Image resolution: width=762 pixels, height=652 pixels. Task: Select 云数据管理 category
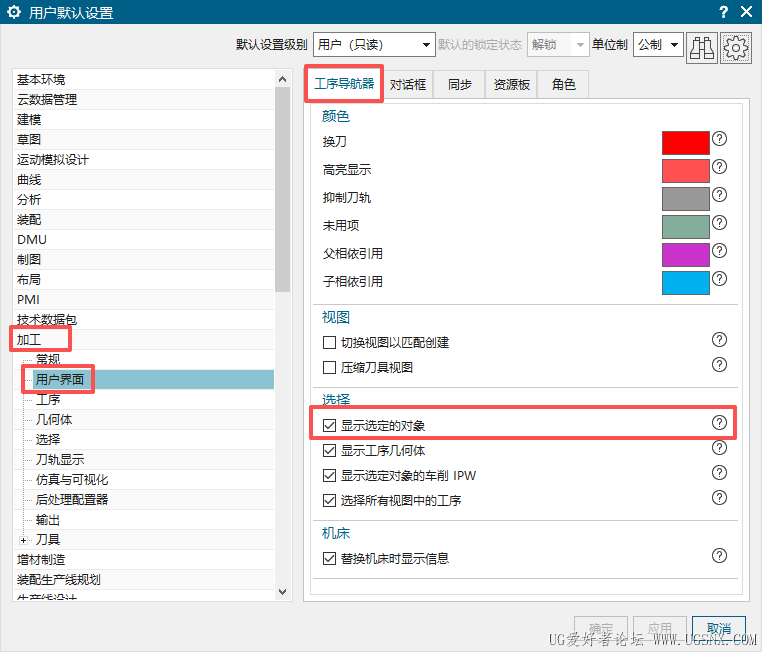pyautogui.click(x=144, y=100)
